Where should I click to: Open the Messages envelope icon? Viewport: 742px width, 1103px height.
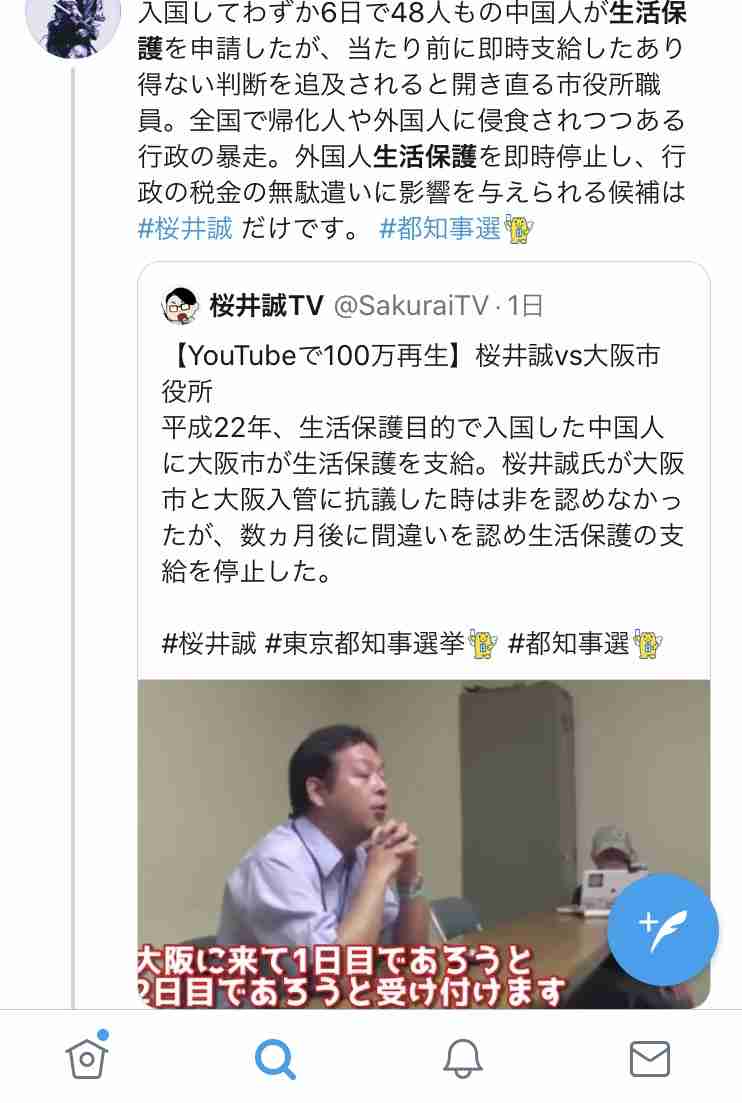(649, 1059)
